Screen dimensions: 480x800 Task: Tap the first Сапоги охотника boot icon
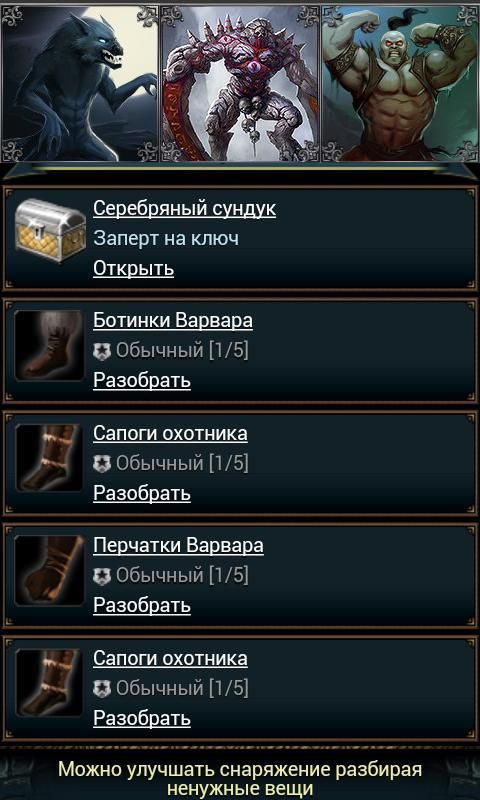pyautogui.click(x=49, y=458)
